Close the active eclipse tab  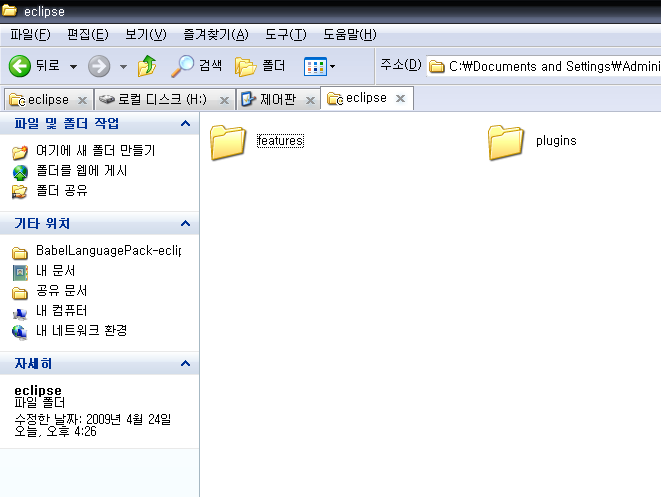pos(400,99)
